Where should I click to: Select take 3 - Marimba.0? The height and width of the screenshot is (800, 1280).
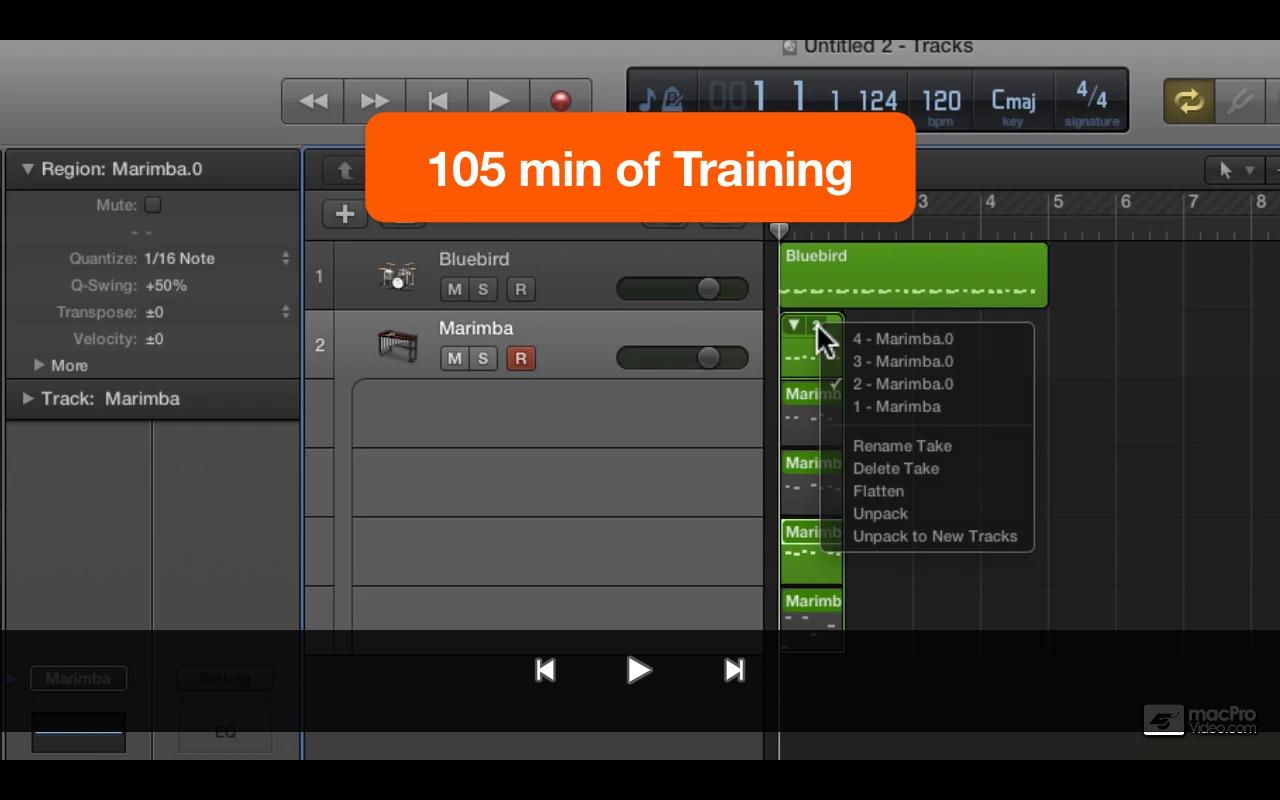click(903, 361)
